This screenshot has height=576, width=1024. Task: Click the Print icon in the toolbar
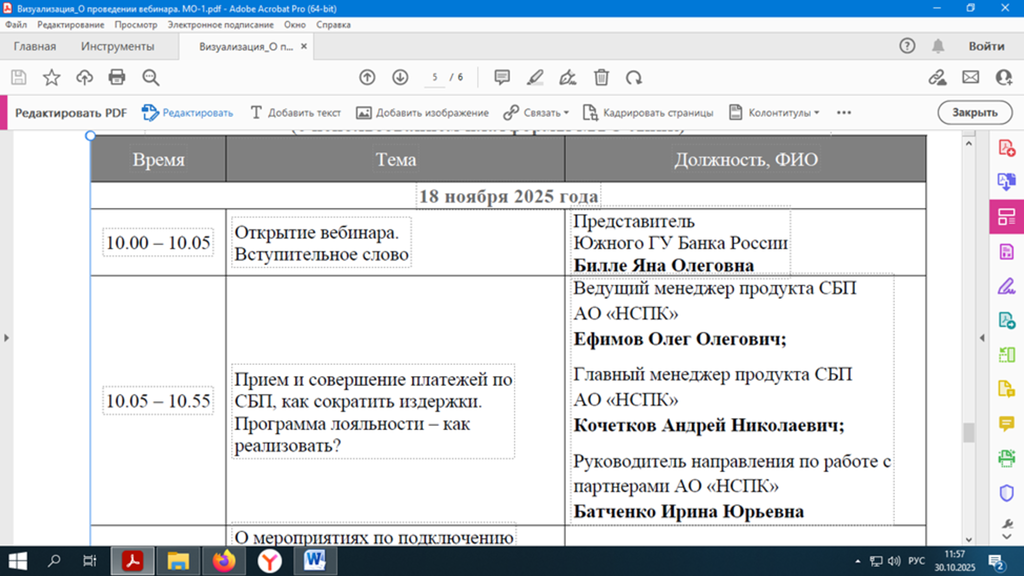117,77
